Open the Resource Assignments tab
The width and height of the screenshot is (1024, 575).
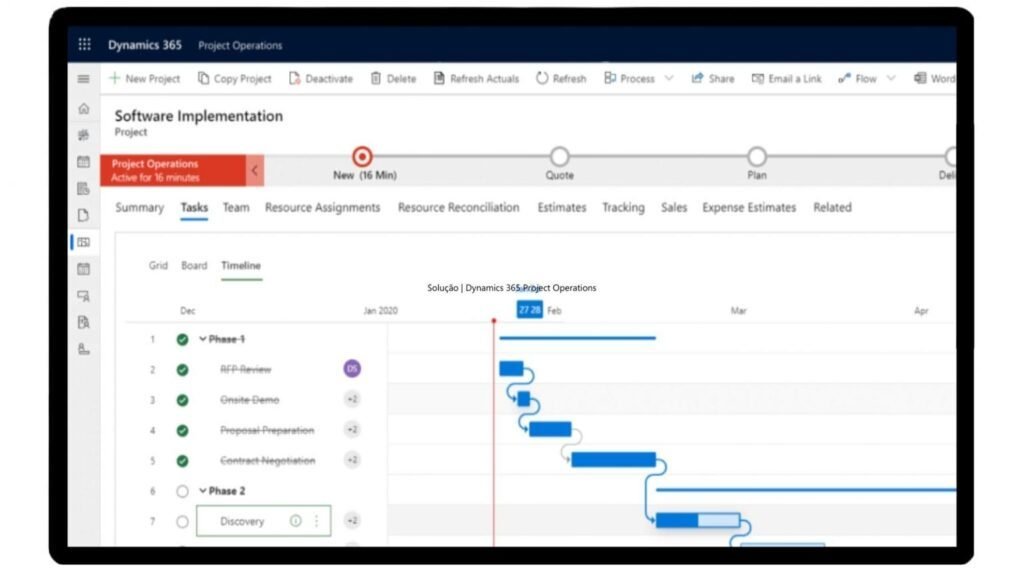322,208
